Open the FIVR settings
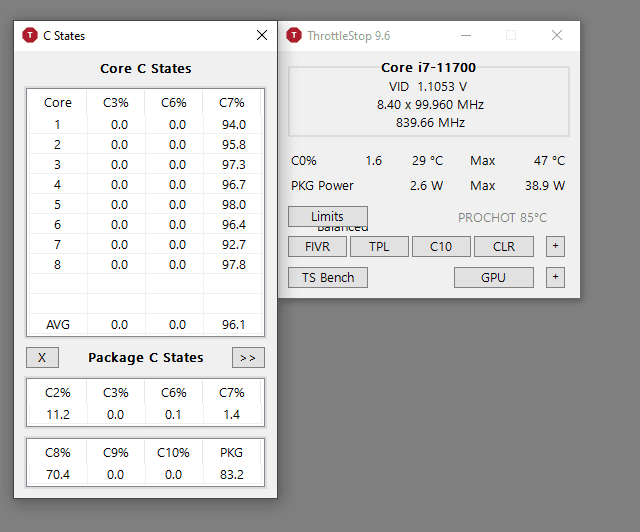640x532 pixels. [317, 247]
